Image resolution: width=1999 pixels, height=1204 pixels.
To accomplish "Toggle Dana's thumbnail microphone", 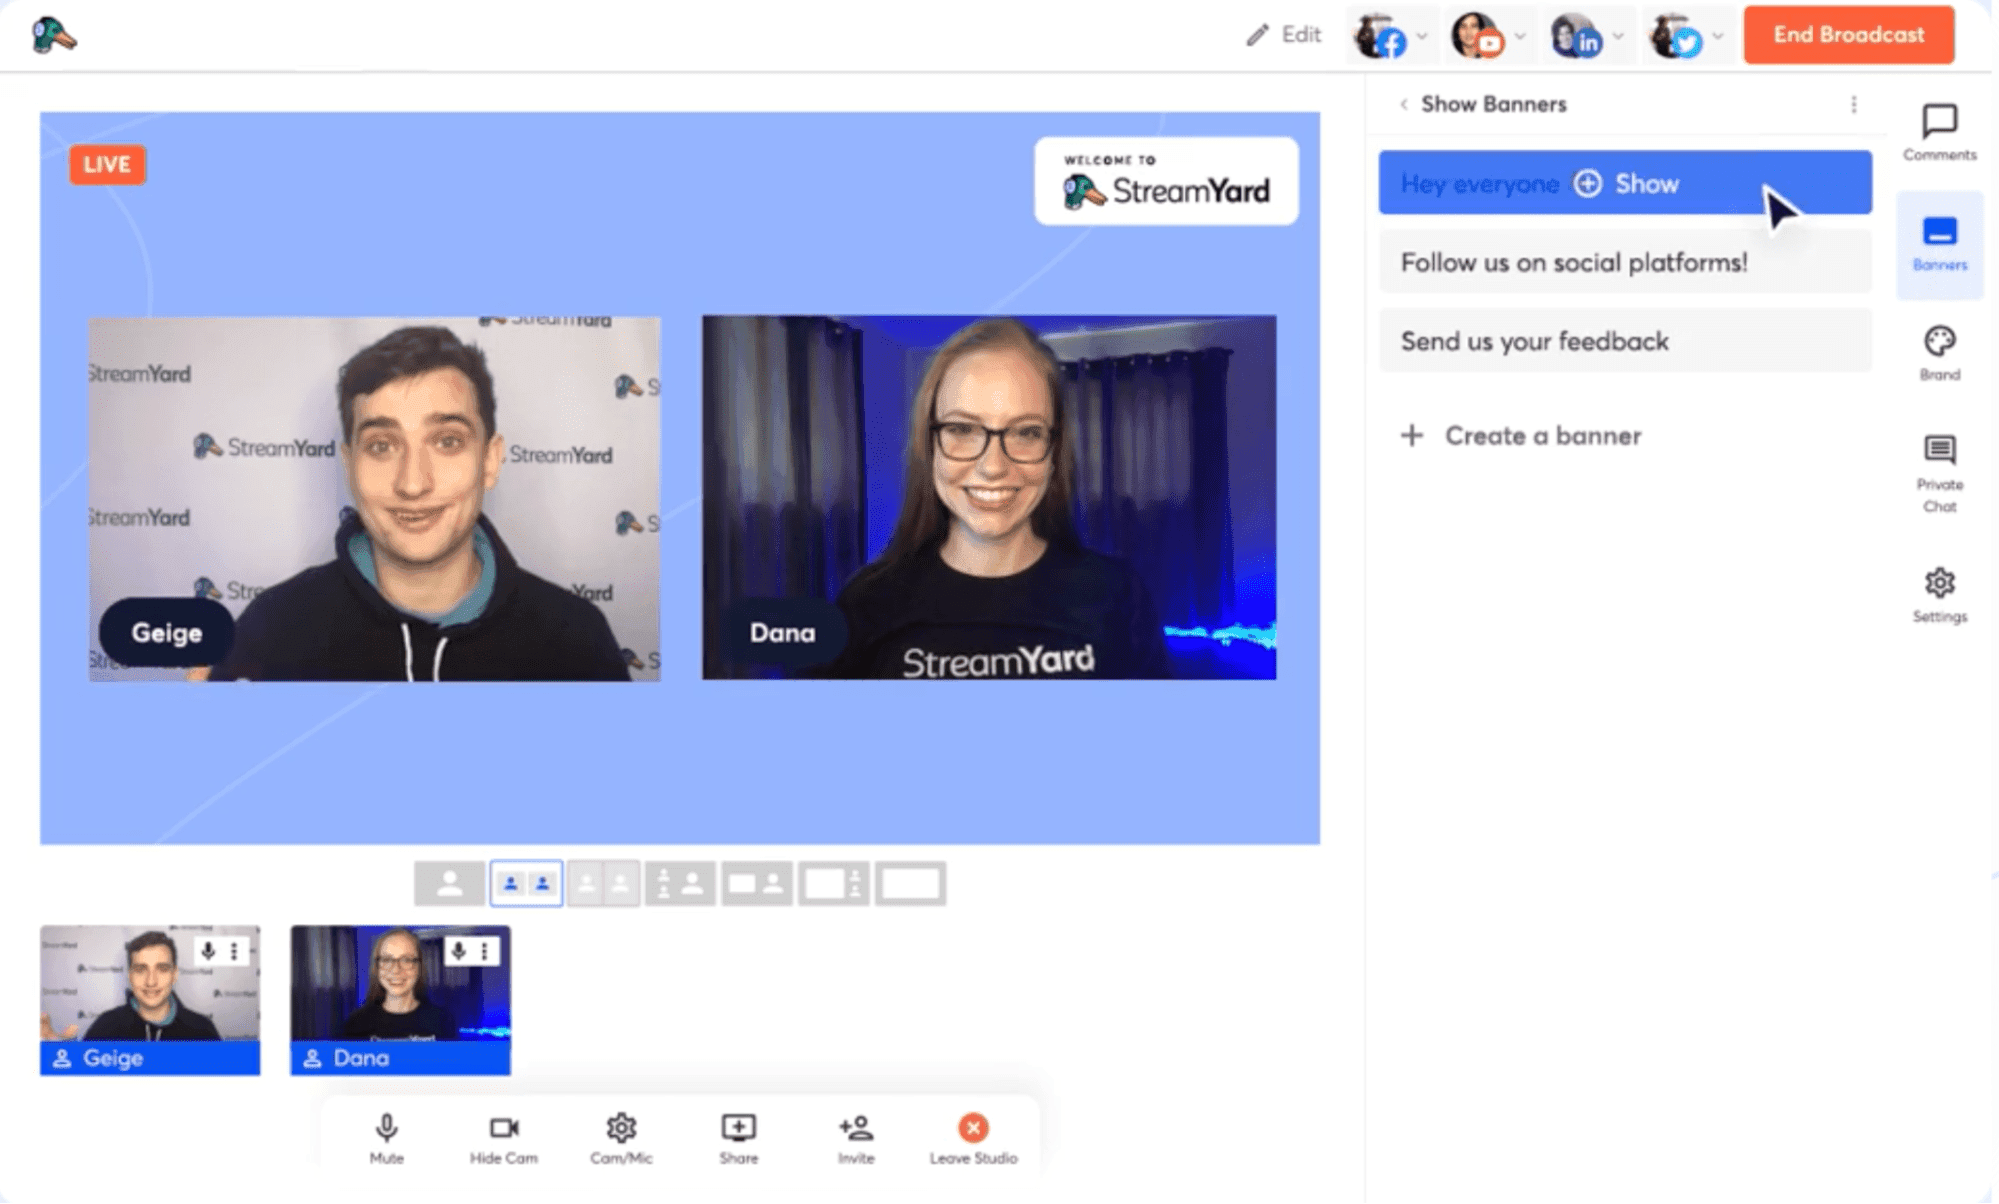I will pyautogui.click(x=458, y=951).
